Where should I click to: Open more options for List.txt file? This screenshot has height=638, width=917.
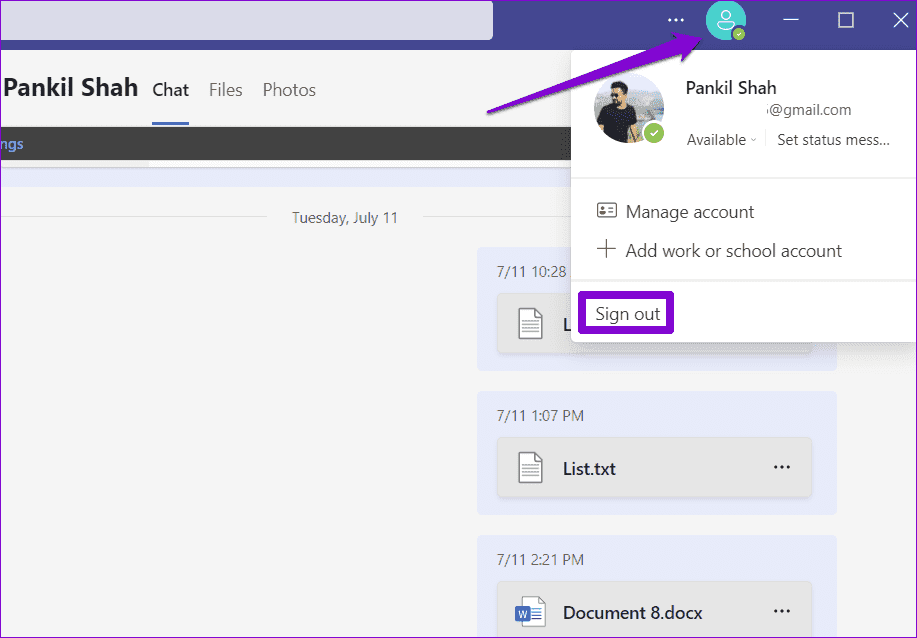(x=782, y=468)
